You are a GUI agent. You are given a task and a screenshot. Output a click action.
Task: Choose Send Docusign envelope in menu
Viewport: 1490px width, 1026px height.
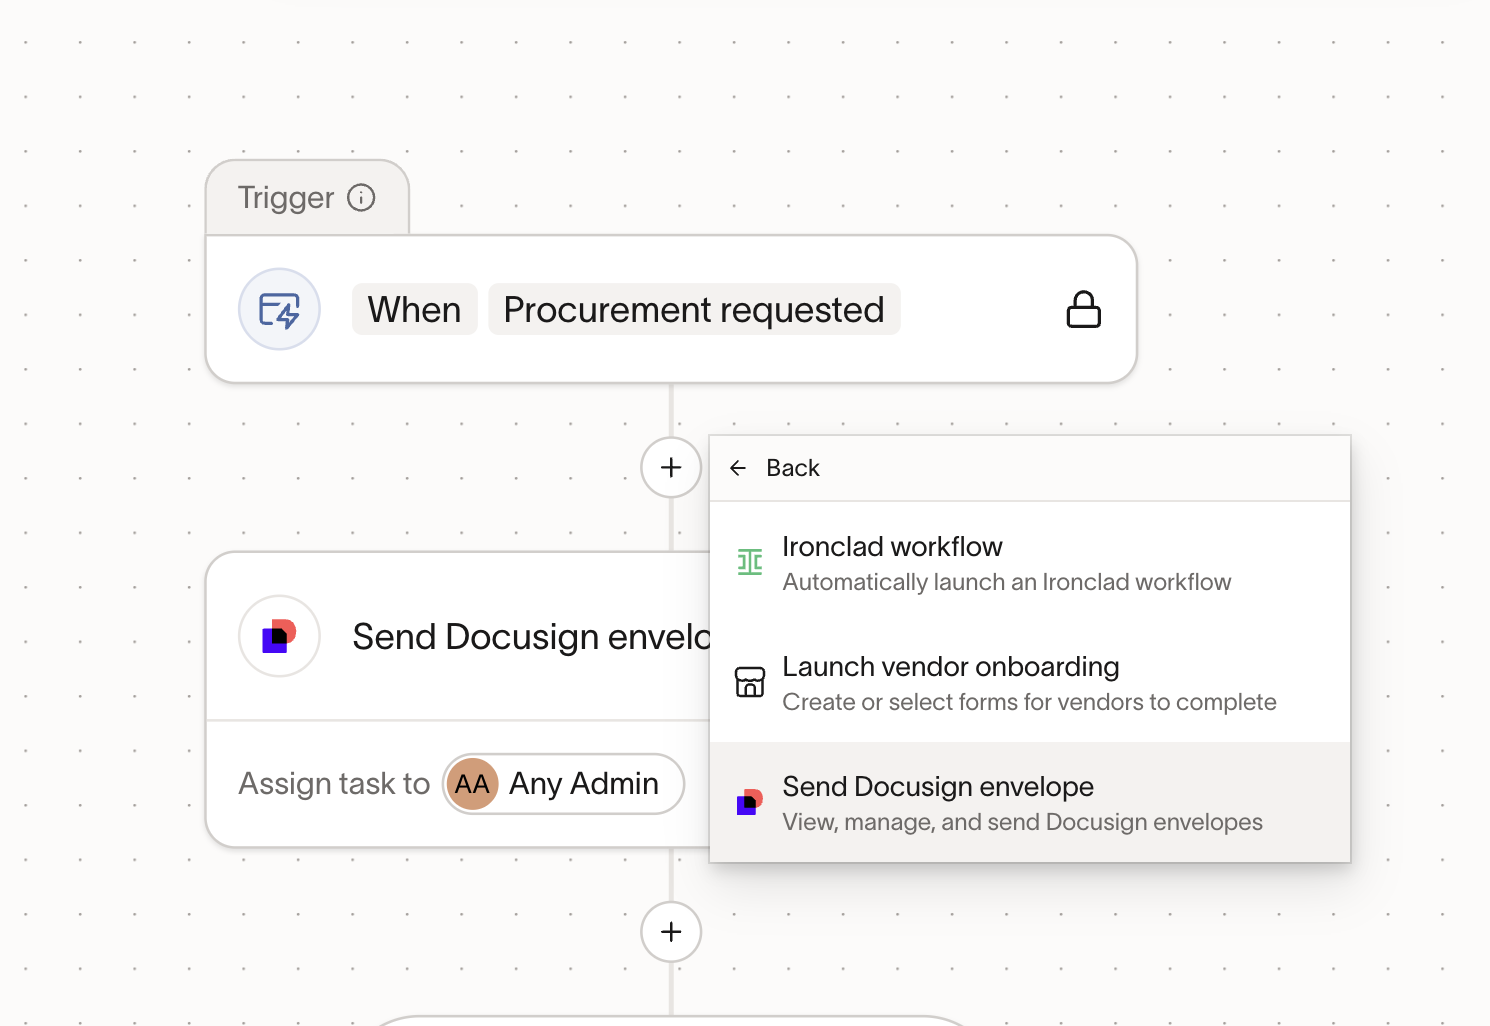tap(1030, 803)
